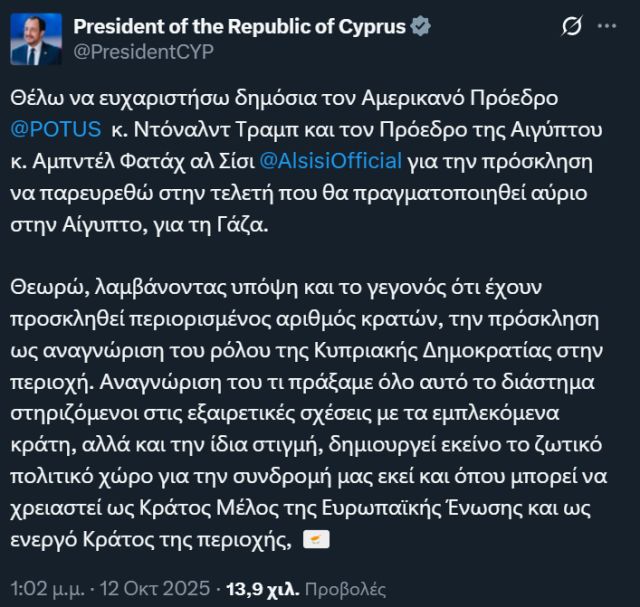Click the Ντόναλντ Τραμπ name text
The width and height of the screenshot is (640, 607).
(x=199, y=129)
